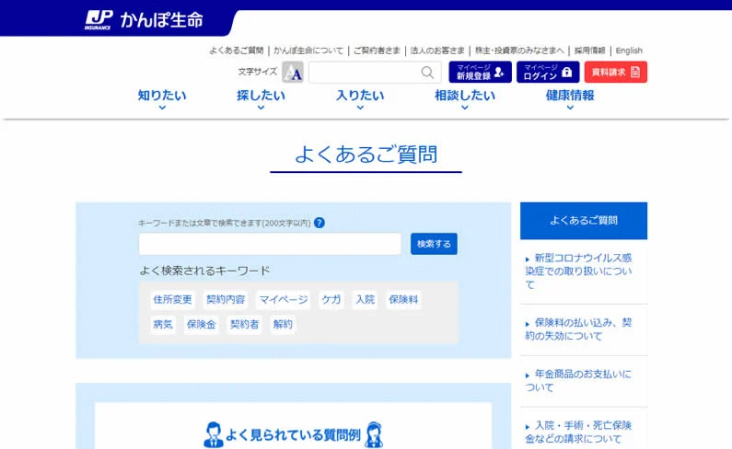Viewport: 732px width, 449px height.
Task: Select the 住所変更 keyword tag
Action: click(172, 299)
